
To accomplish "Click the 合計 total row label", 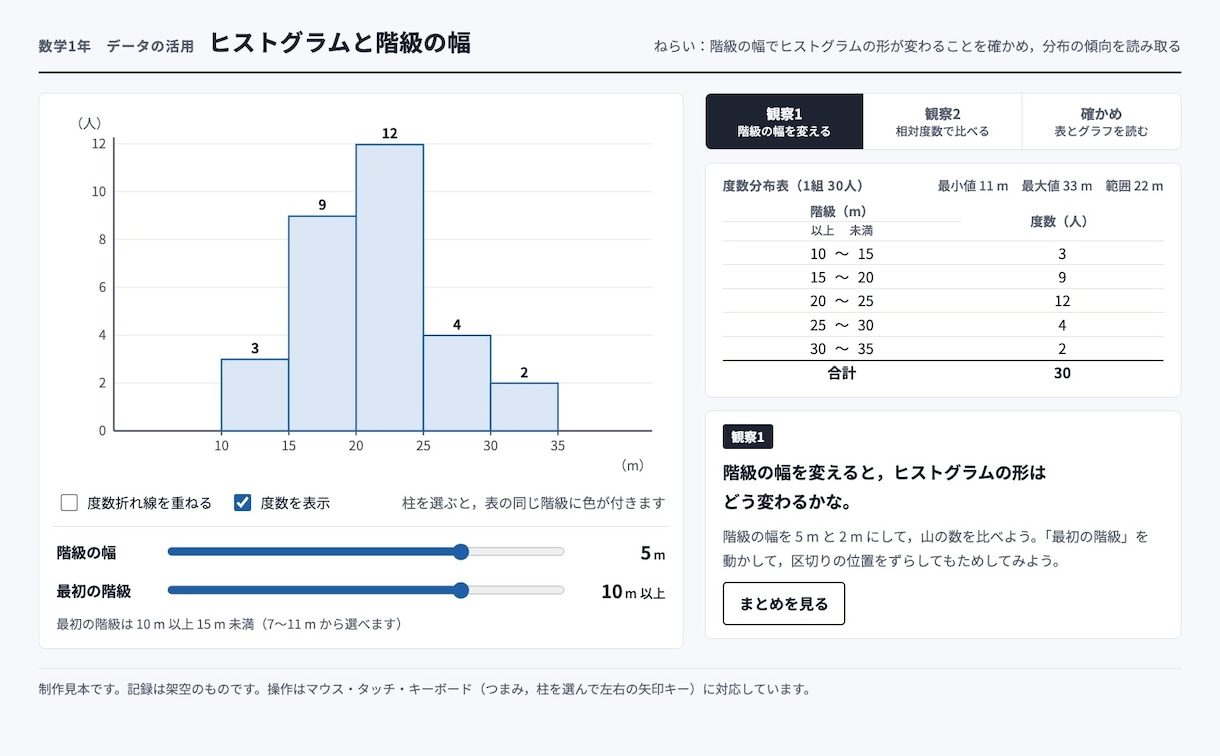I will [x=841, y=373].
